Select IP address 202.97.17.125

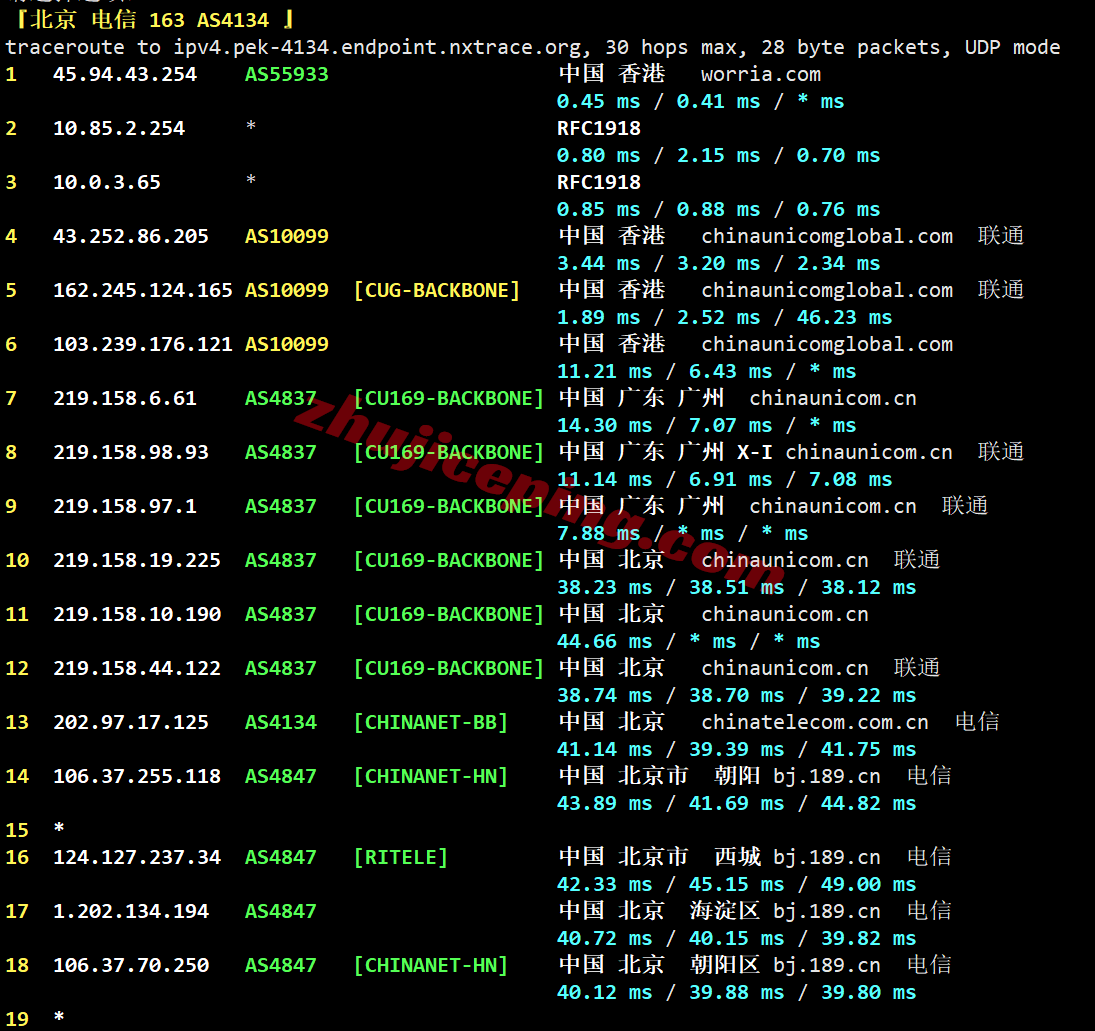pos(131,722)
